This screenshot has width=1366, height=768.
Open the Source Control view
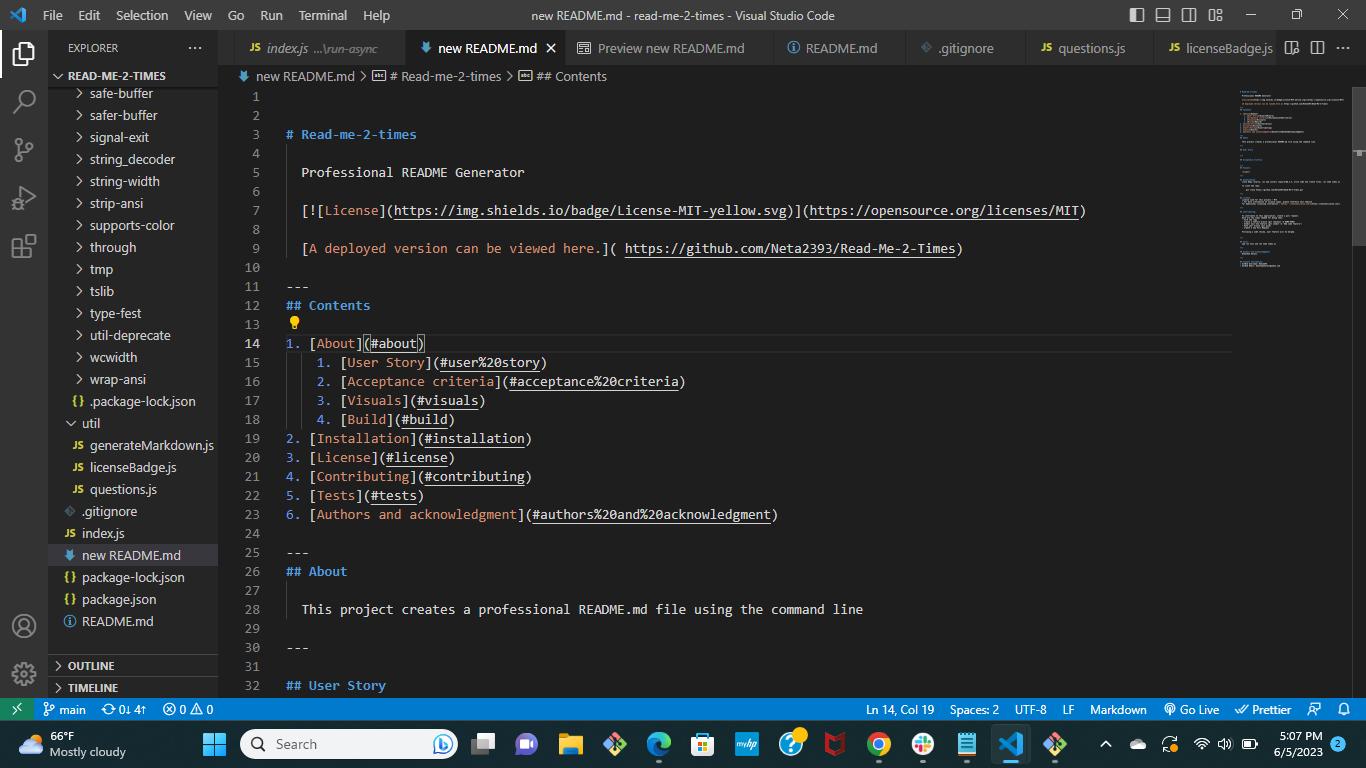[24, 150]
